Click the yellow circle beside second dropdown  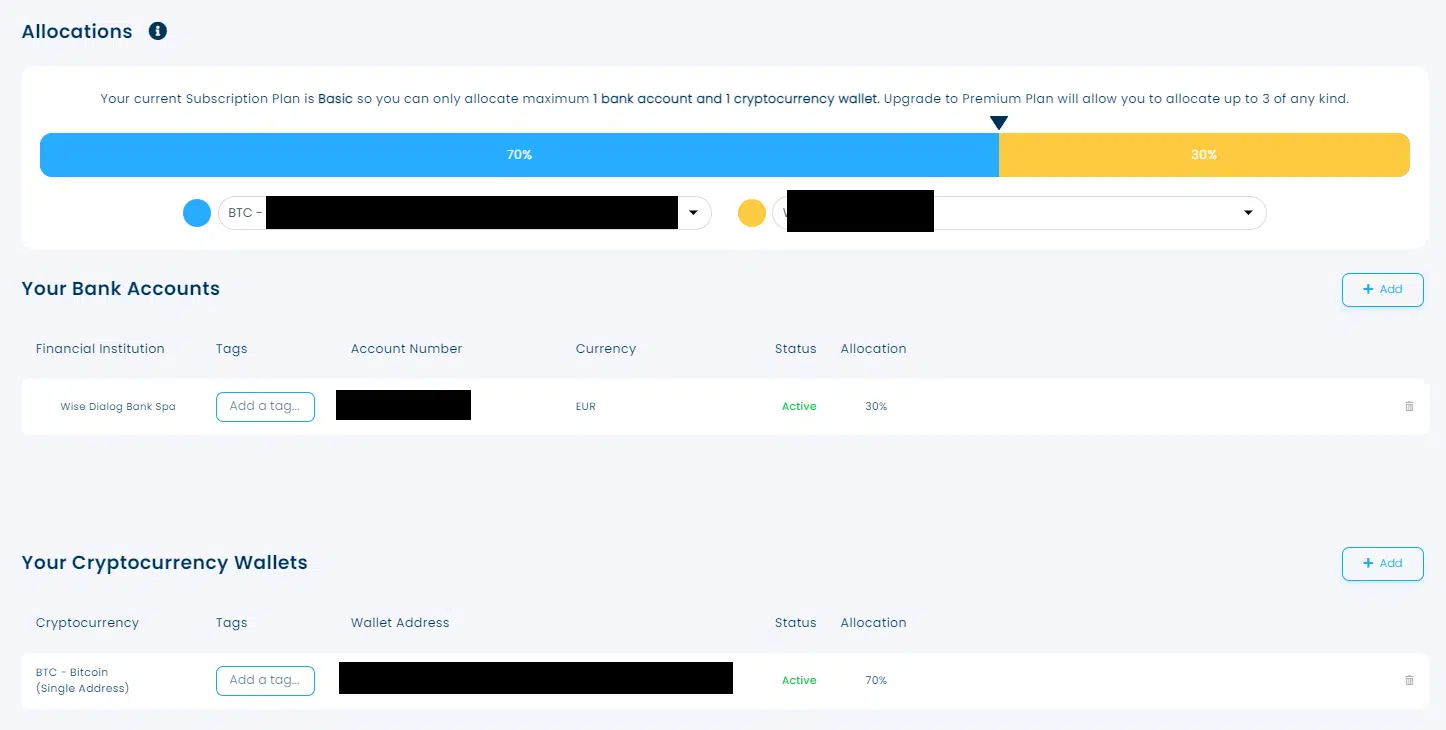click(751, 213)
